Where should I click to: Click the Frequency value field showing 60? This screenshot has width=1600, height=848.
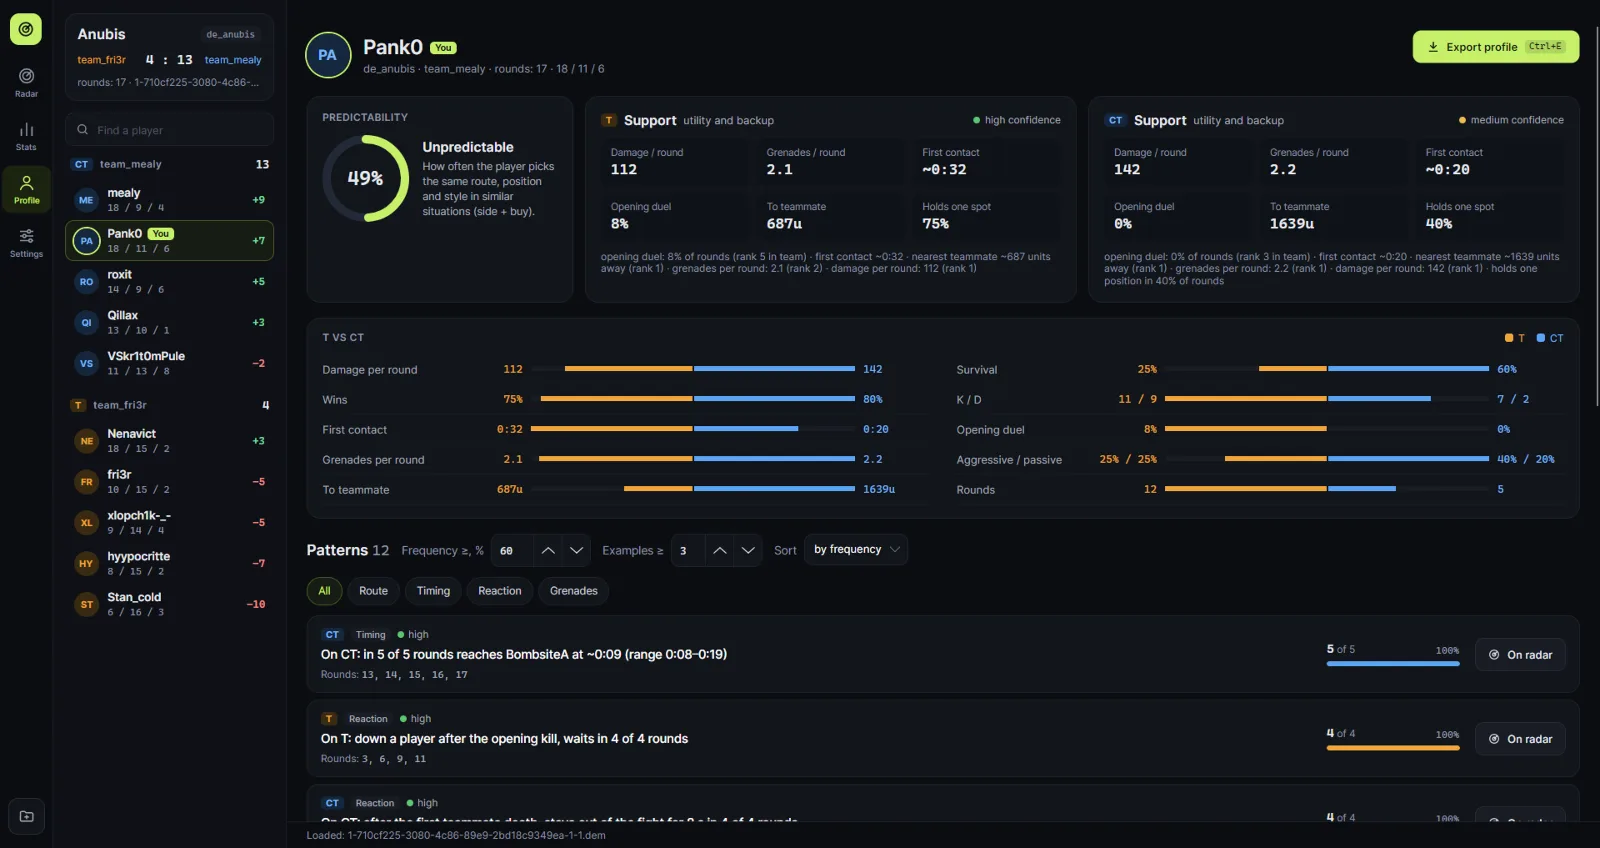pyautogui.click(x=512, y=550)
